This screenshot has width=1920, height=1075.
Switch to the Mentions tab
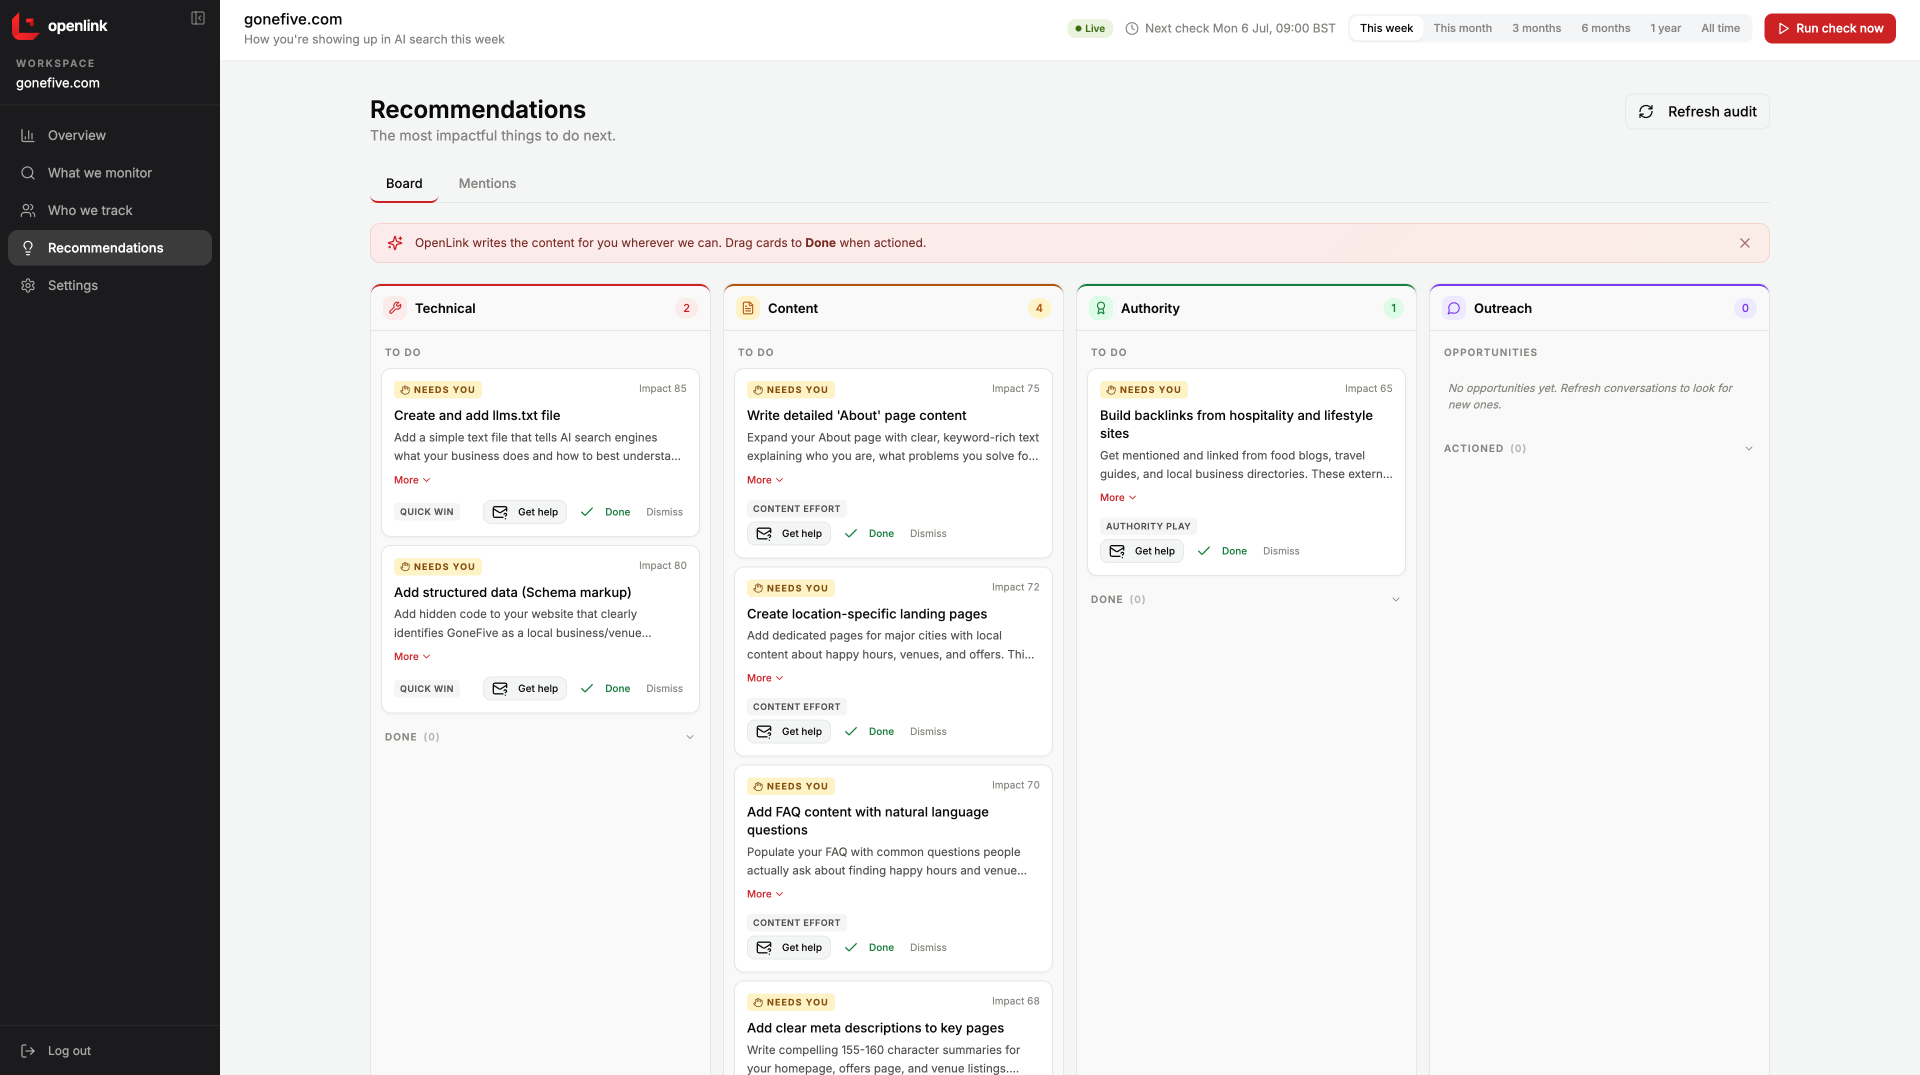coord(487,184)
